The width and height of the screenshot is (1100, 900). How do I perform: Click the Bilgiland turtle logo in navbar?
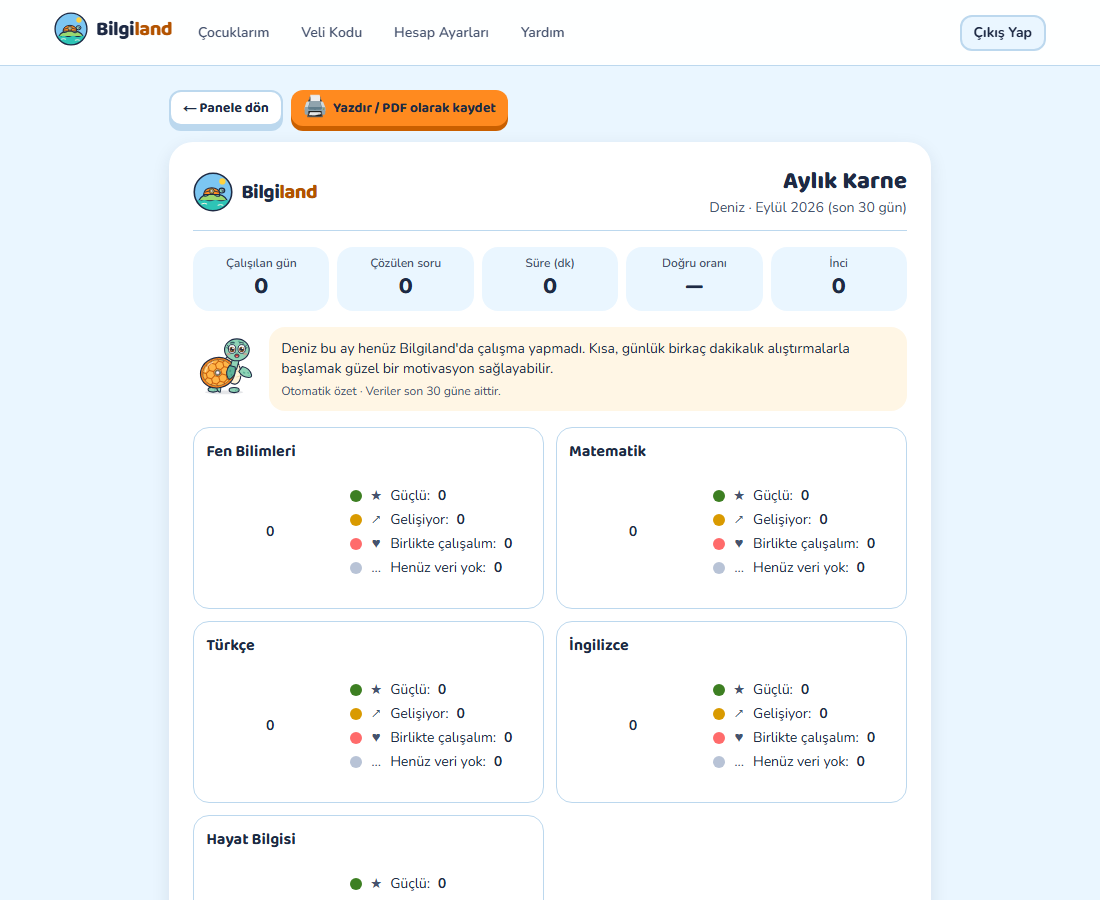pos(71,29)
